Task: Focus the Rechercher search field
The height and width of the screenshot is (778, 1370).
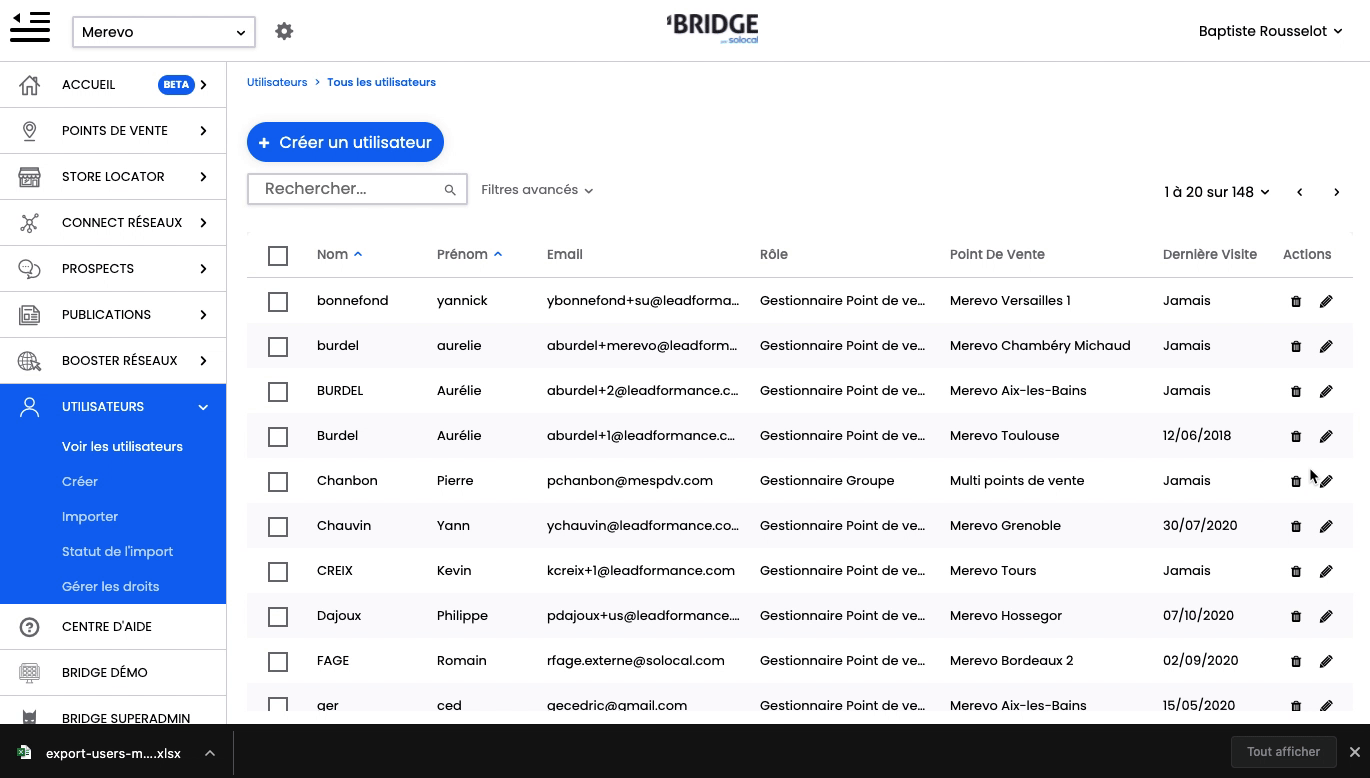Action: coord(350,189)
